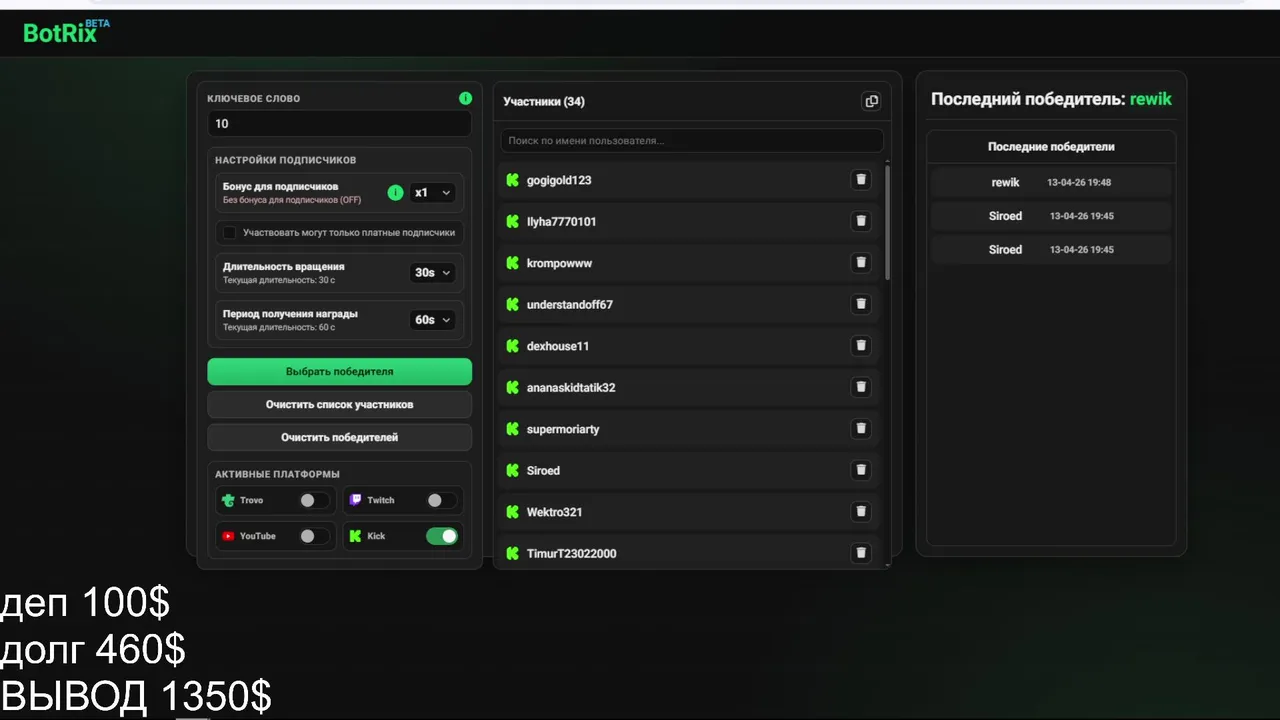Click the keyword input field containing 10
This screenshot has height=720, width=1280.
point(340,124)
